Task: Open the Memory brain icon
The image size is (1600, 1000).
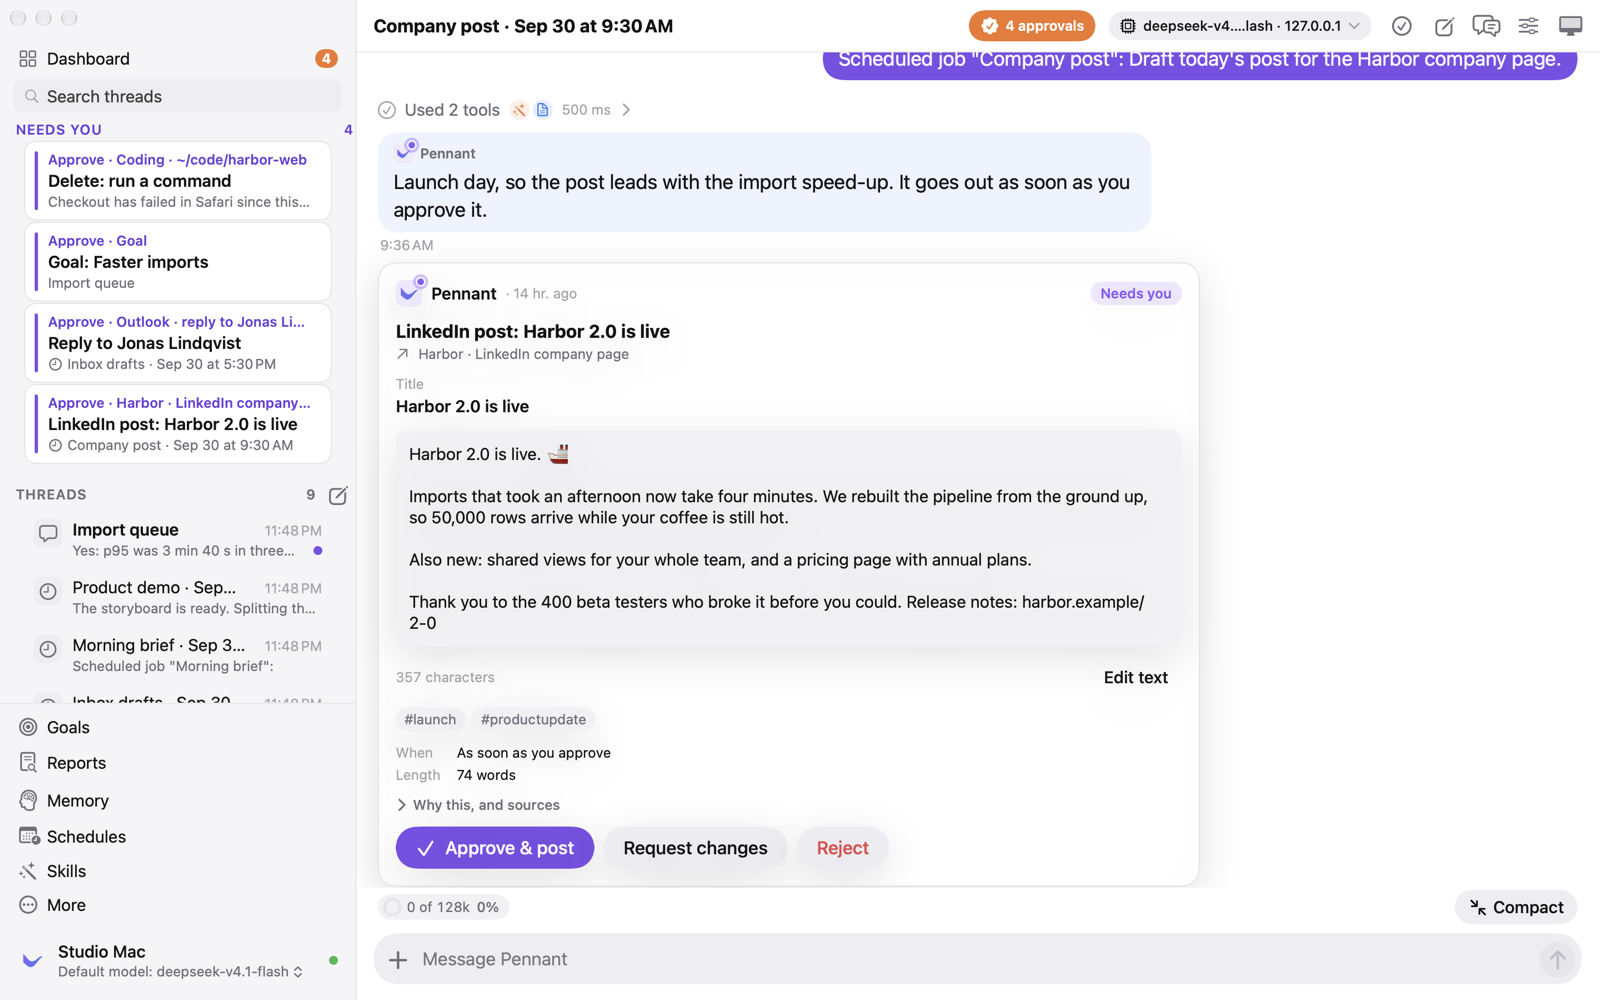Action: click(28, 800)
